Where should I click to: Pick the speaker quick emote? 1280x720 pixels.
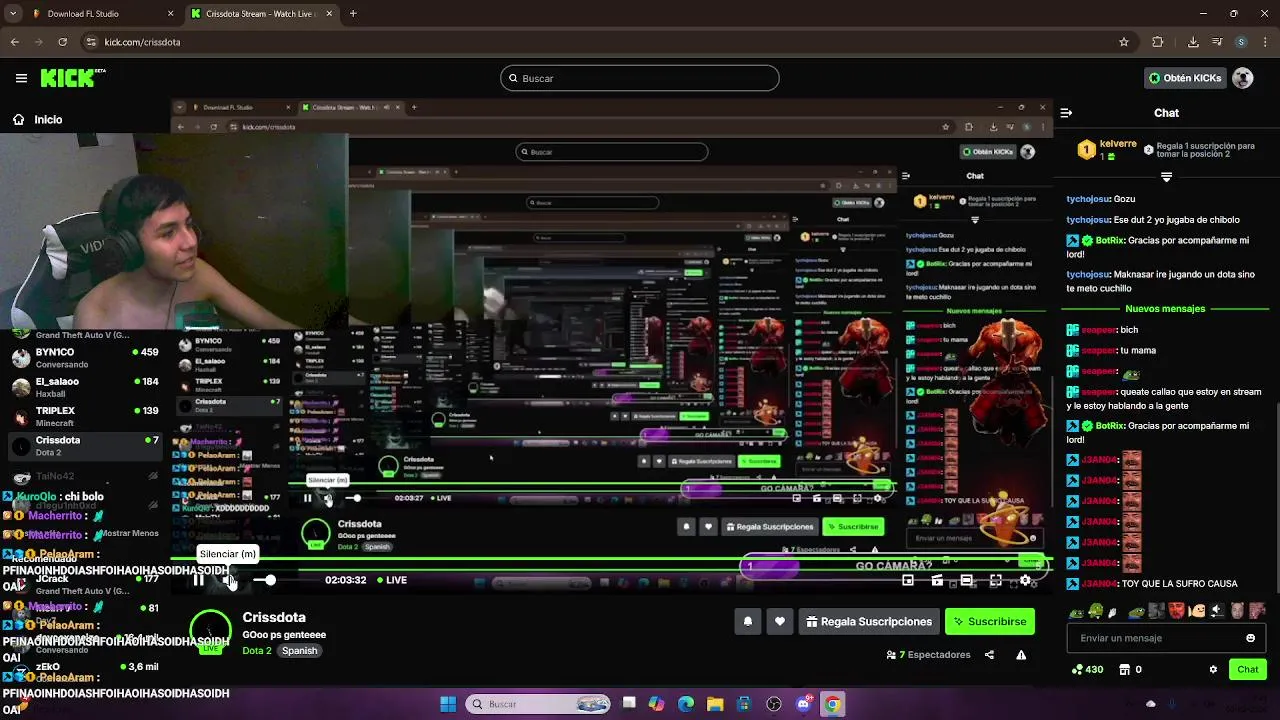click(1219, 611)
